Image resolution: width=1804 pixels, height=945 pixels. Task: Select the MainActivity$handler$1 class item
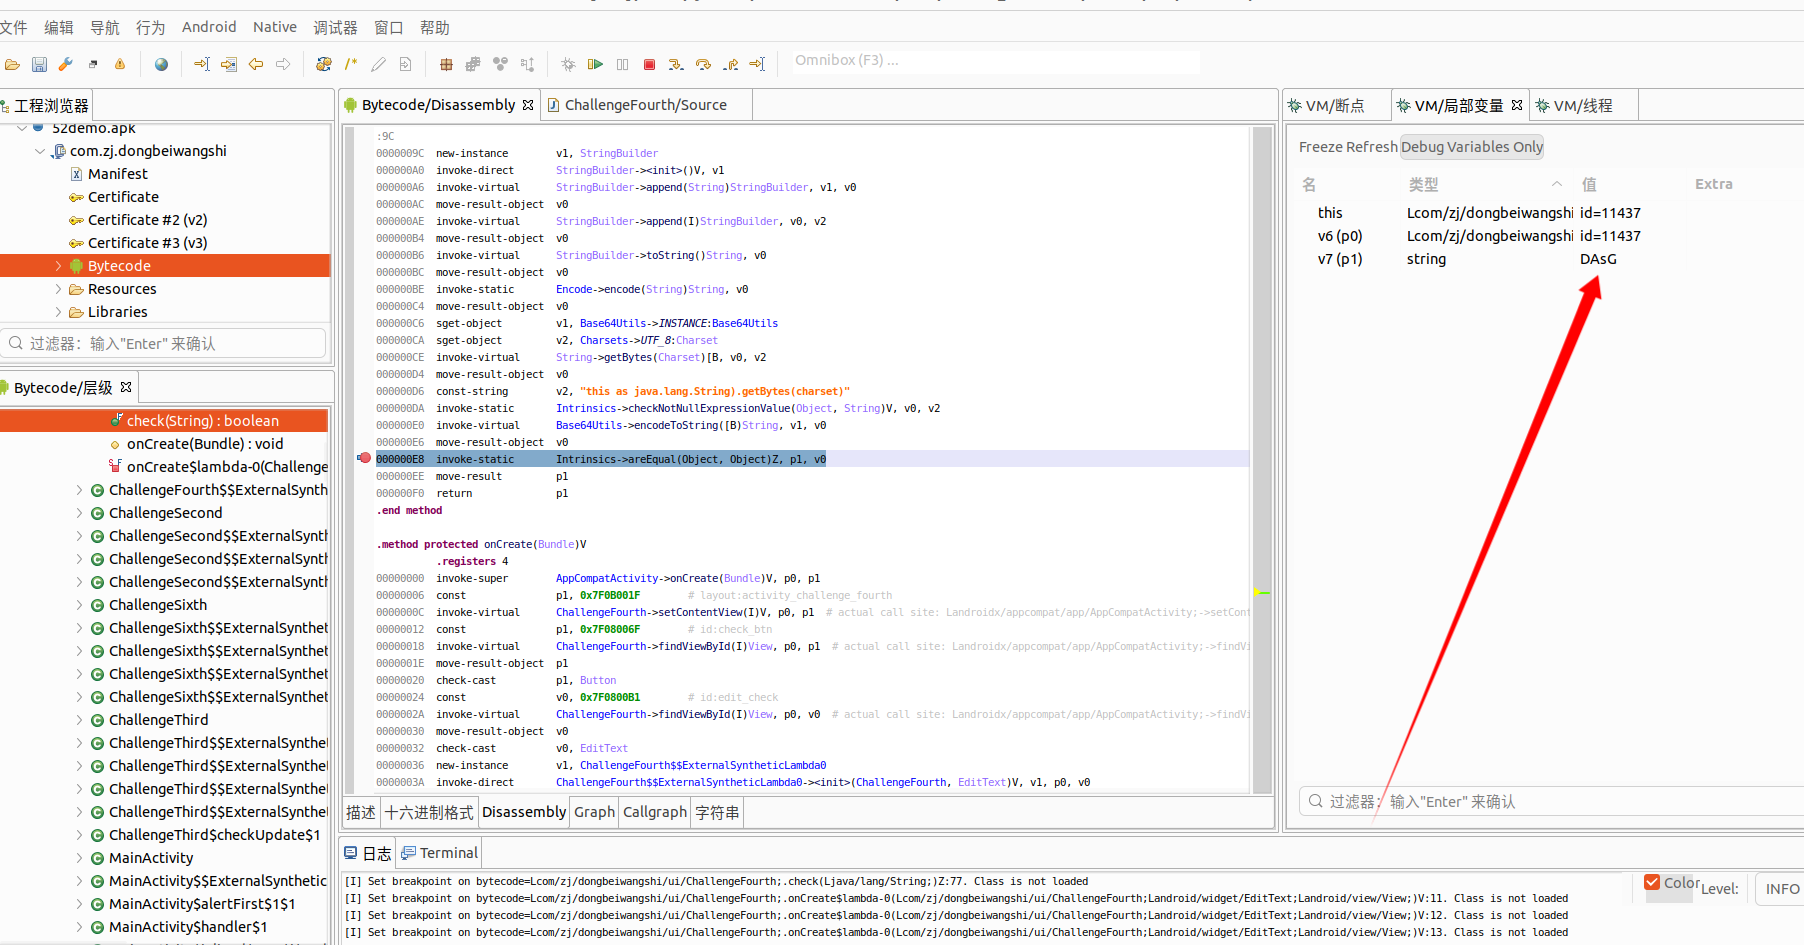[x=188, y=927]
